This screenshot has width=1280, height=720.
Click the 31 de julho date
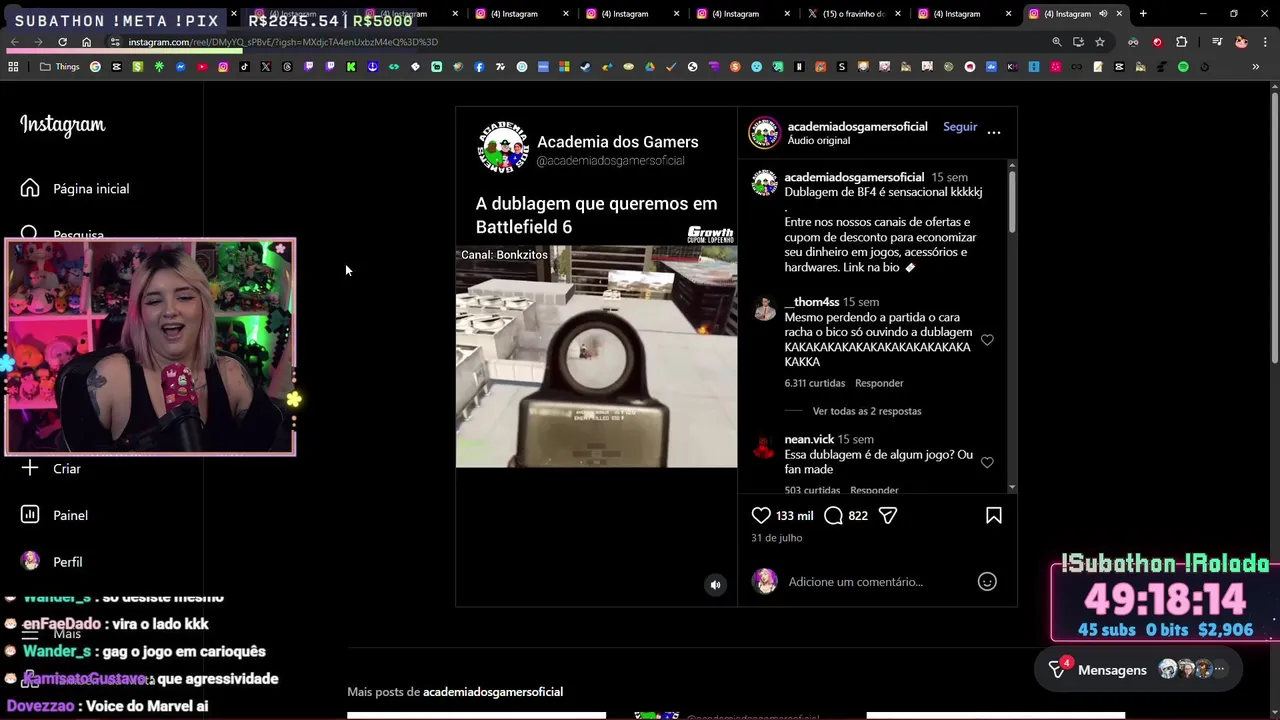click(x=777, y=538)
